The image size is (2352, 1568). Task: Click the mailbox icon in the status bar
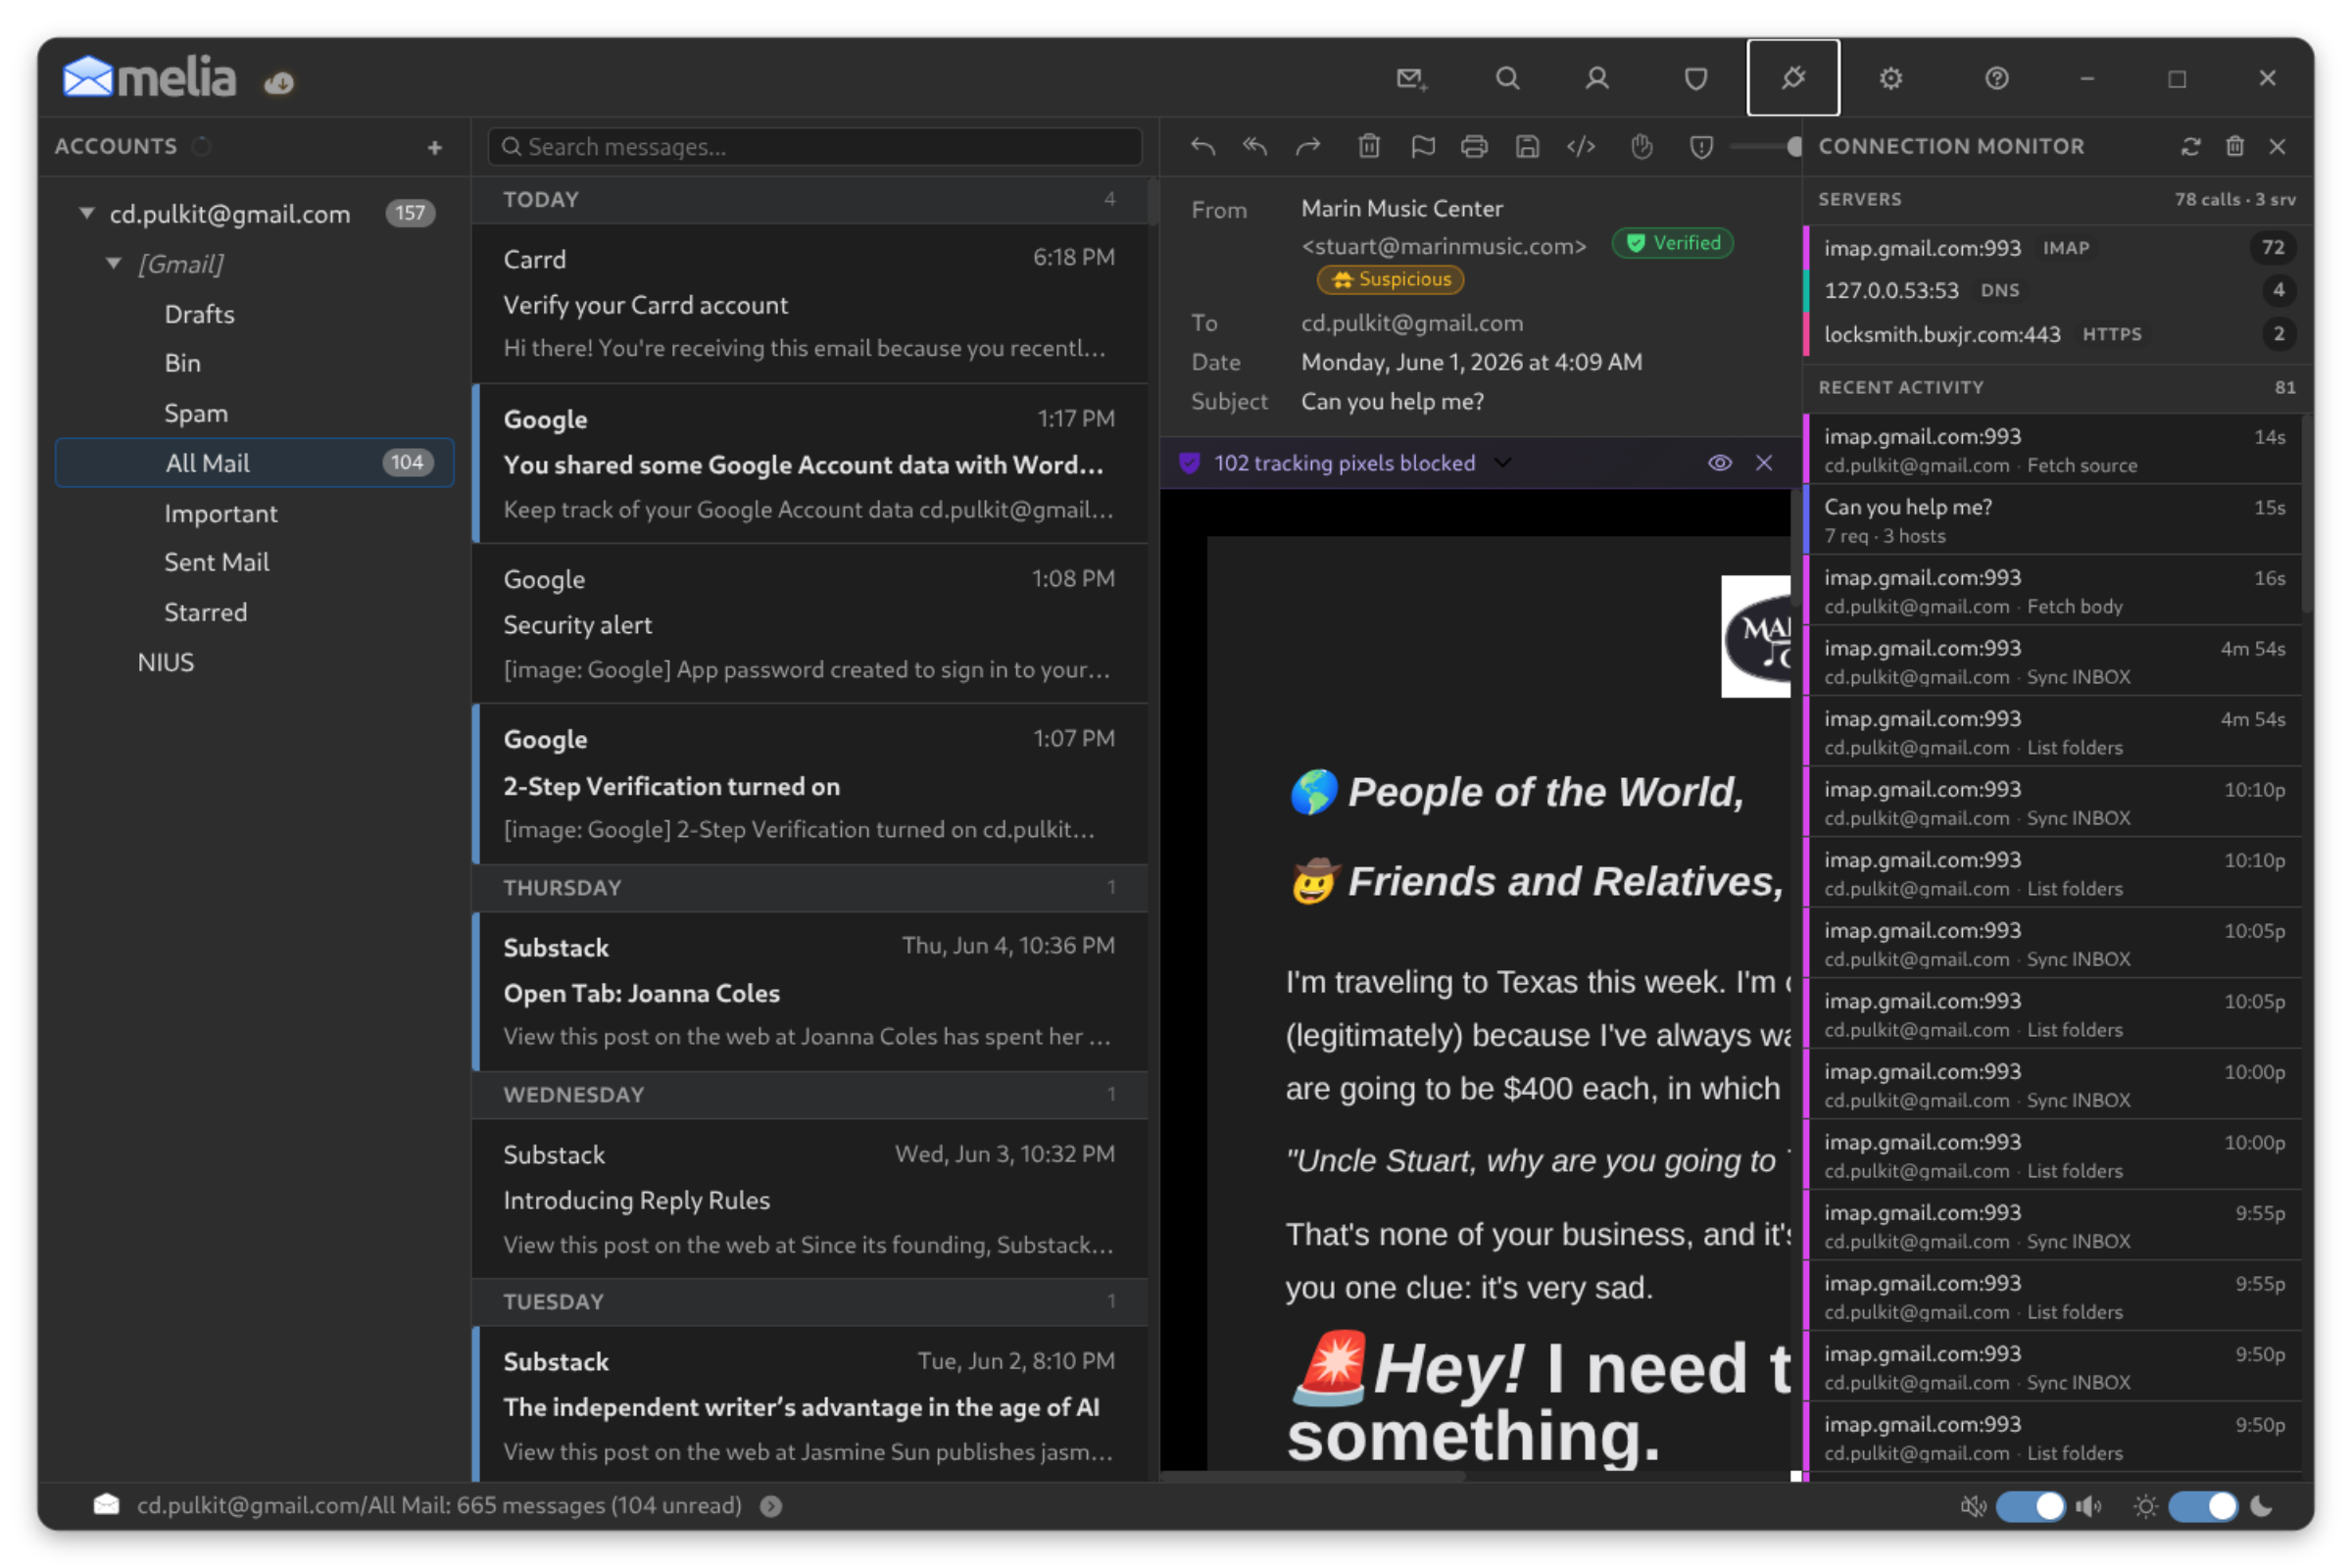click(x=106, y=1505)
